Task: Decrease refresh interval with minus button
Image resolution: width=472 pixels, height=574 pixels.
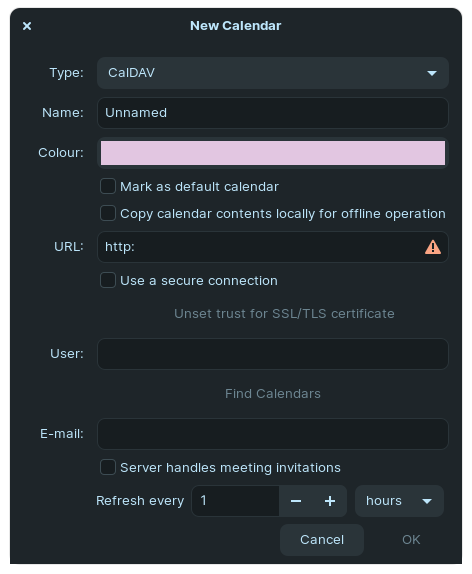Action: tap(296, 501)
